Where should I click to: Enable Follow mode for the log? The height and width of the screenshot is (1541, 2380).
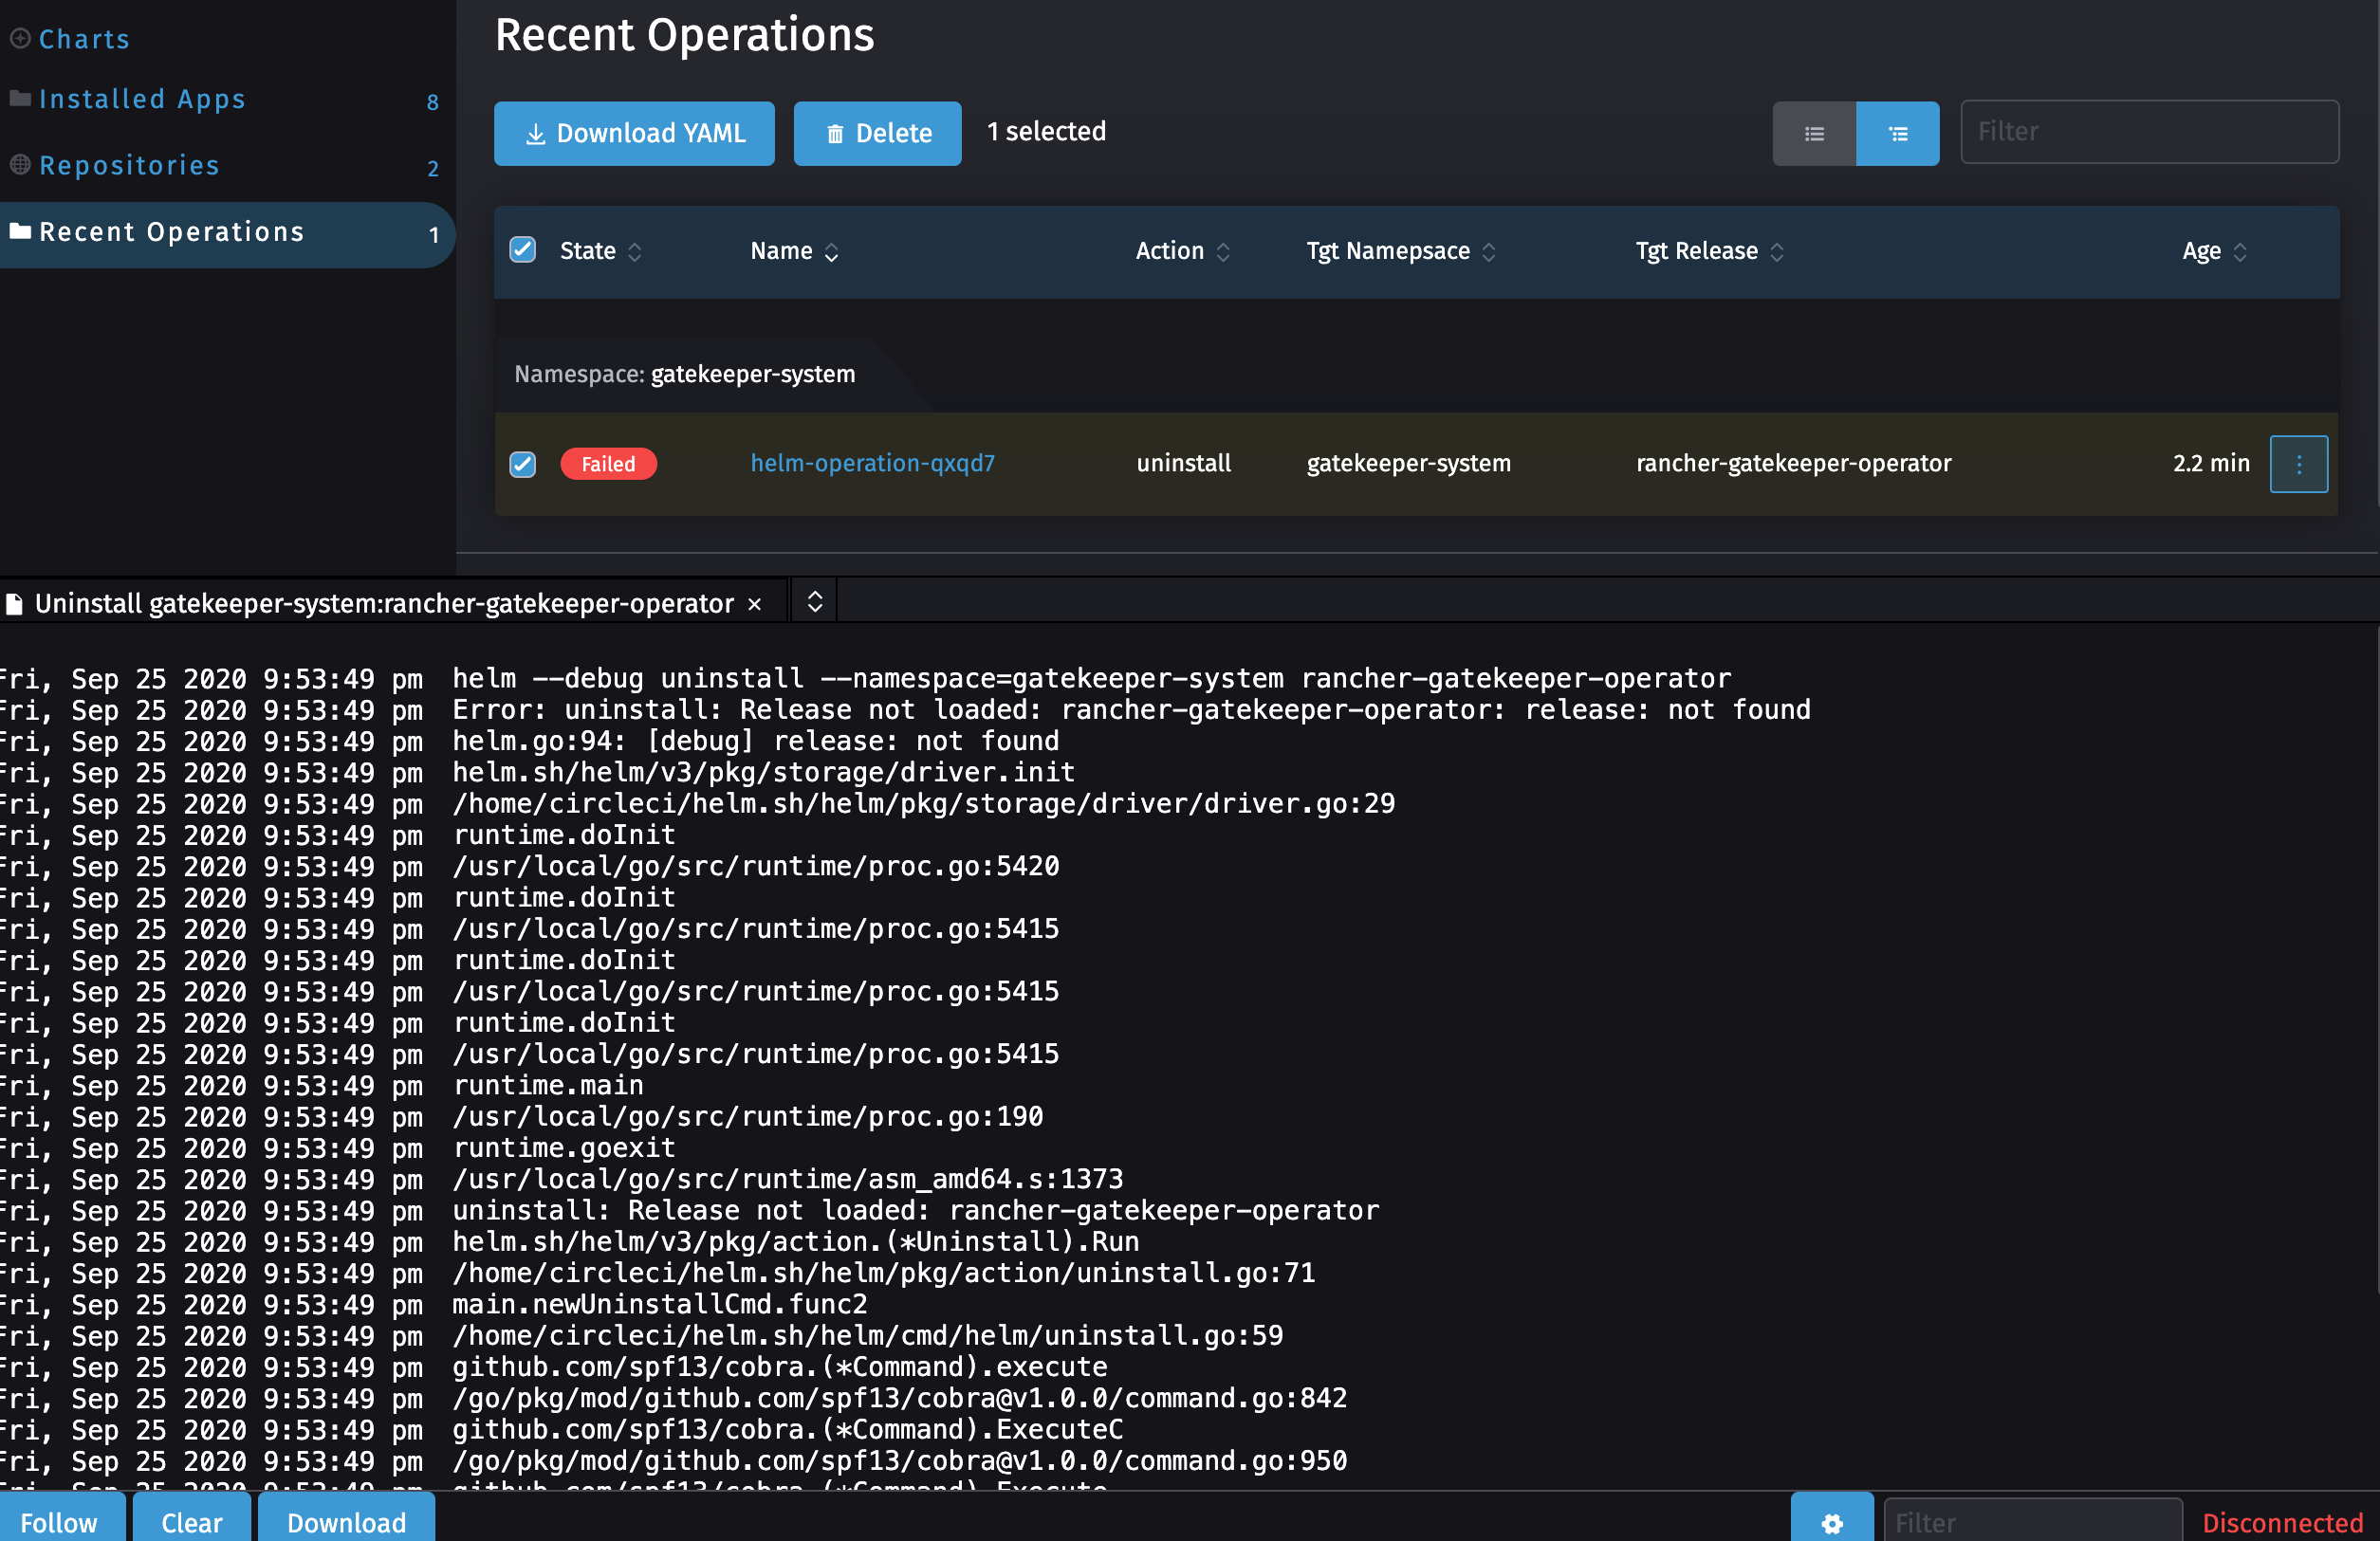click(61, 1522)
